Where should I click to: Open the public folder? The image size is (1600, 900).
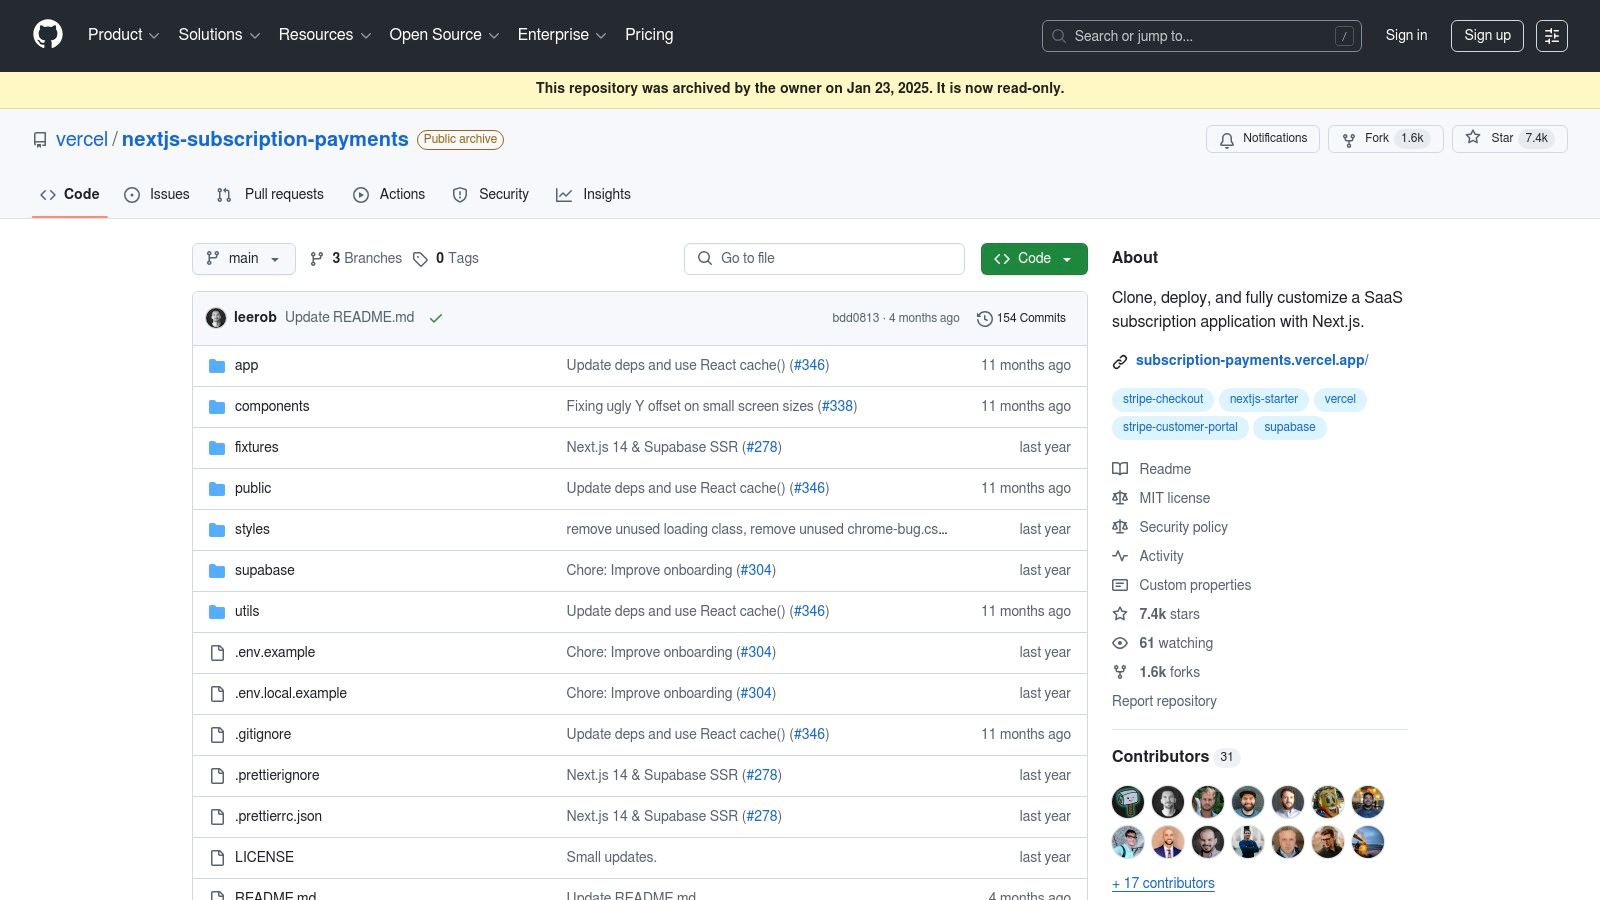tap(253, 488)
